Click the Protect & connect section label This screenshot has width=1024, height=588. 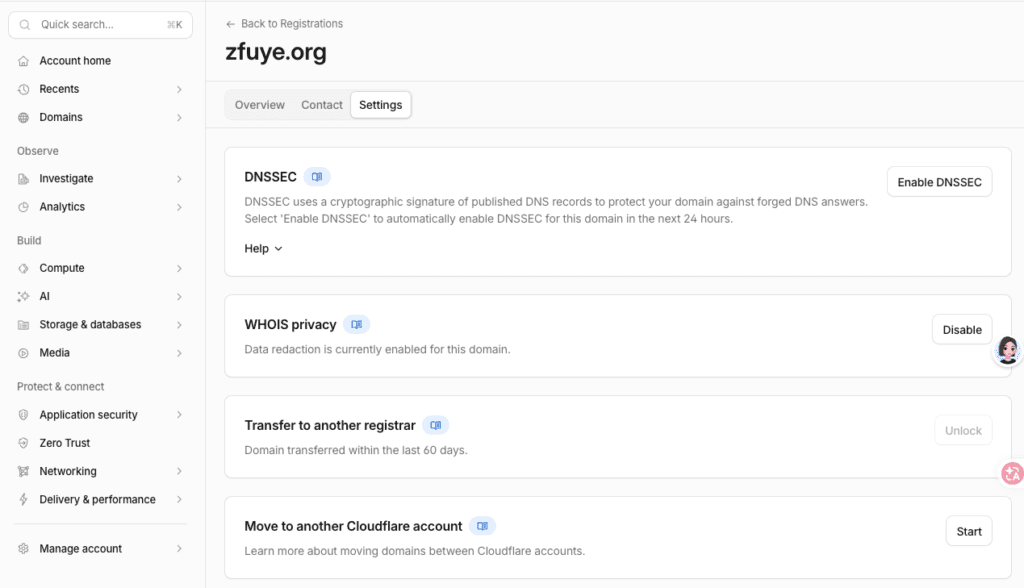[61, 387]
